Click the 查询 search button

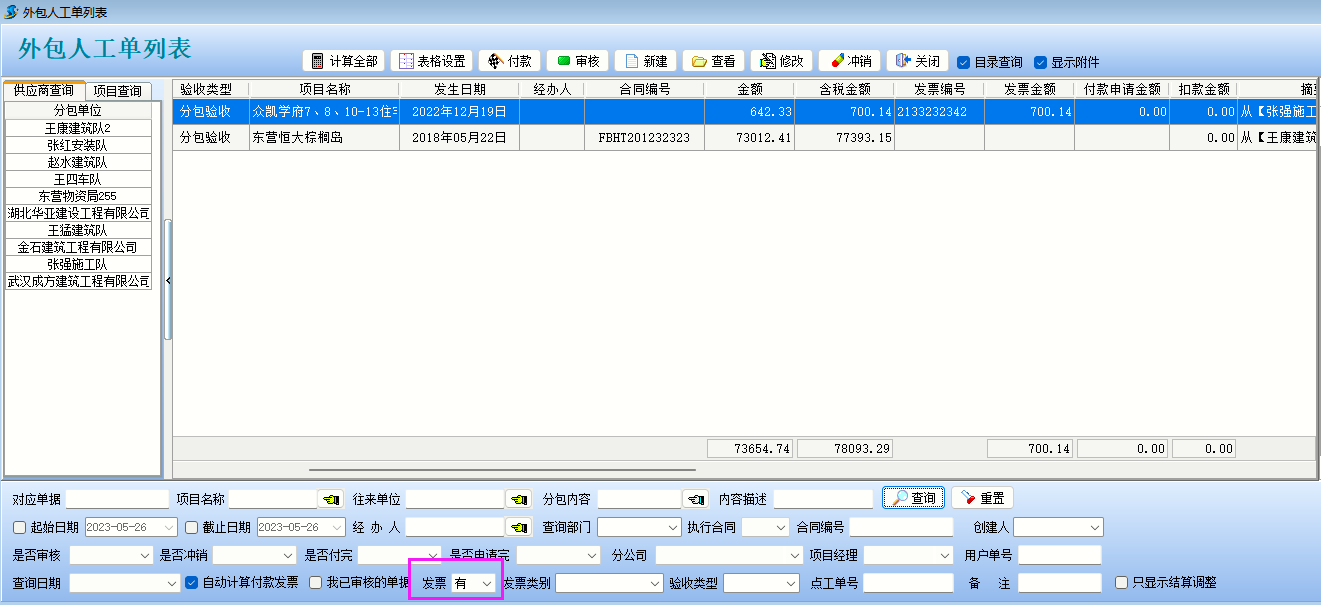913,498
